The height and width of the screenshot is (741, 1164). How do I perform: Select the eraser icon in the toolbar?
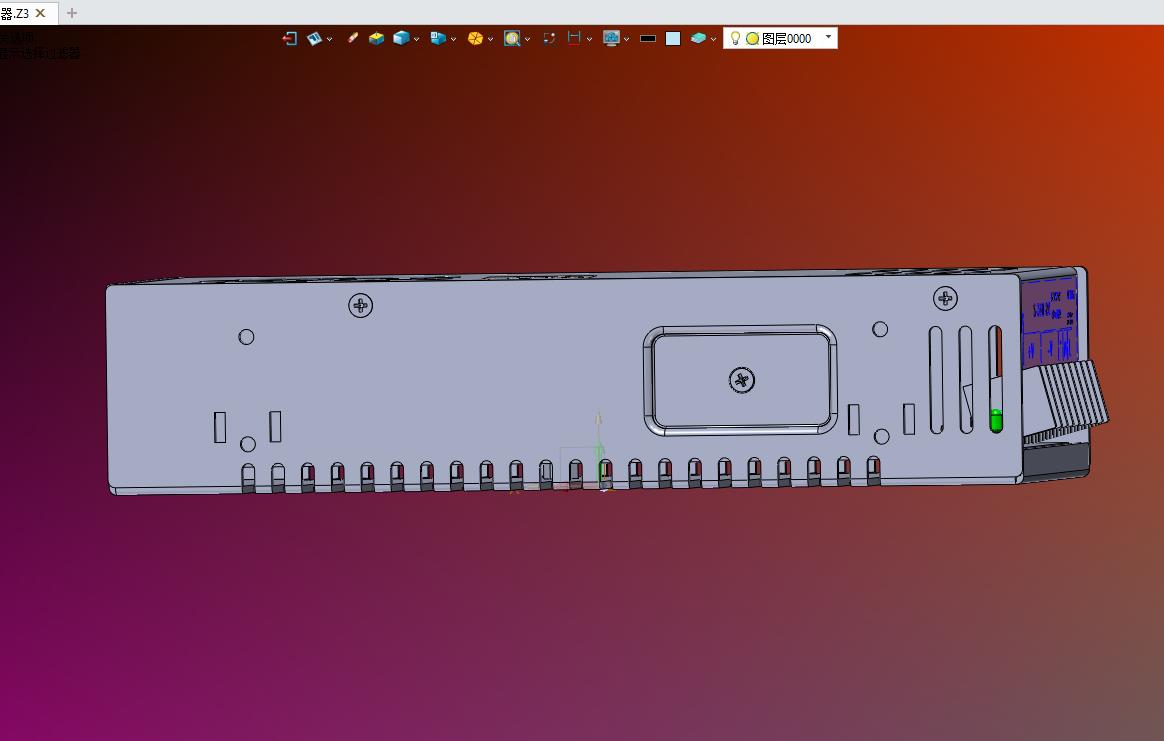pos(353,38)
